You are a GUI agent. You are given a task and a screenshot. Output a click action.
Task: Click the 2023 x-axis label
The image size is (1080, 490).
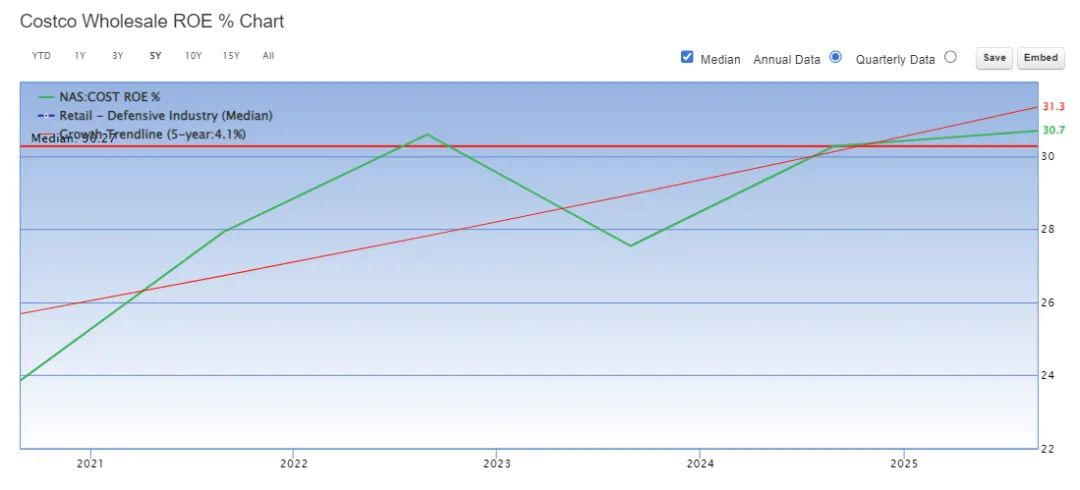click(497, 463)
